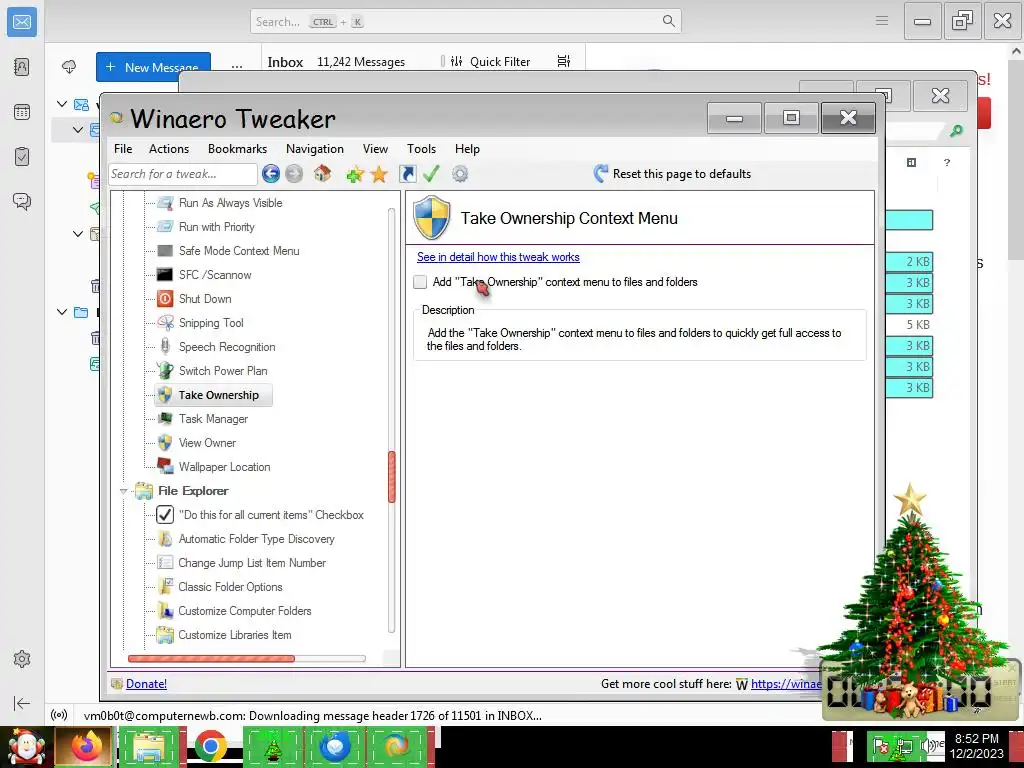1024x768 pixels.
Task: Click the tree vertical scrollbar thumb
Action: coord(392,477)
